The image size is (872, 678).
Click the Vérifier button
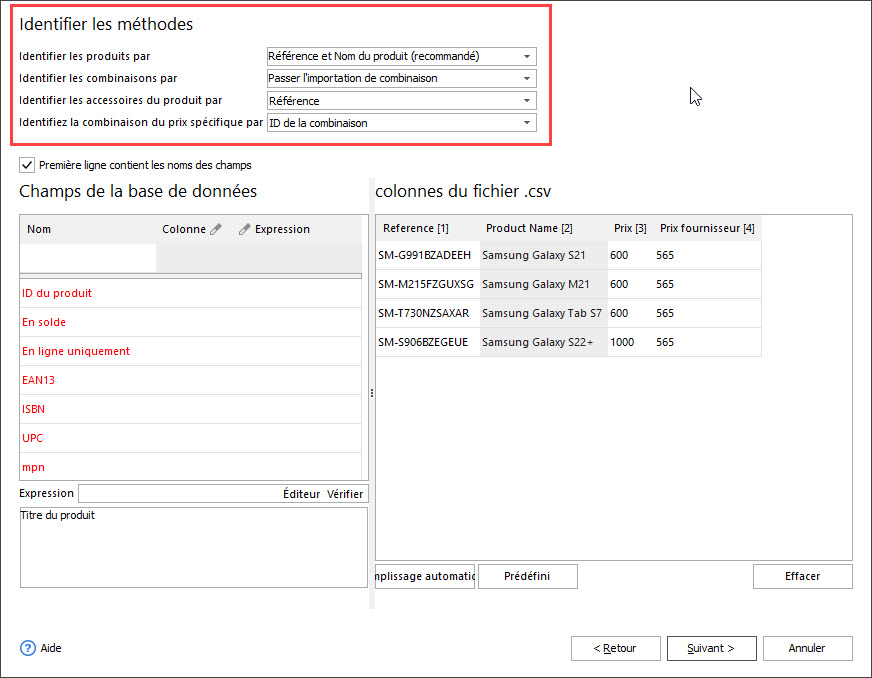[345, 494]
